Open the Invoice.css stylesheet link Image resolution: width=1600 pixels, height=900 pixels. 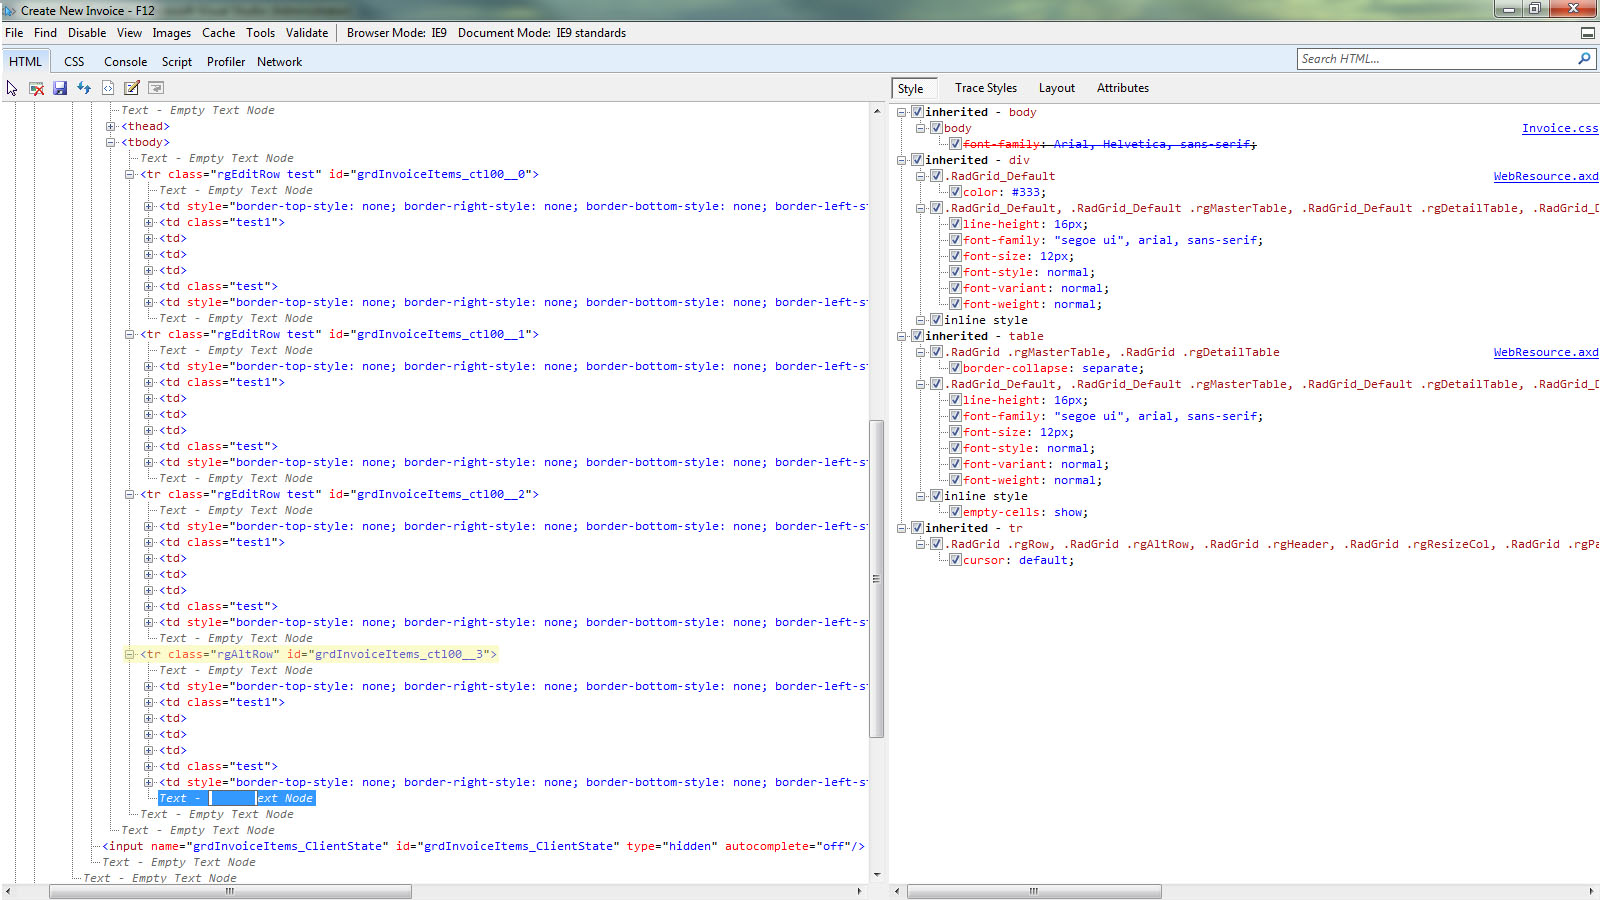click(1559, 128)
